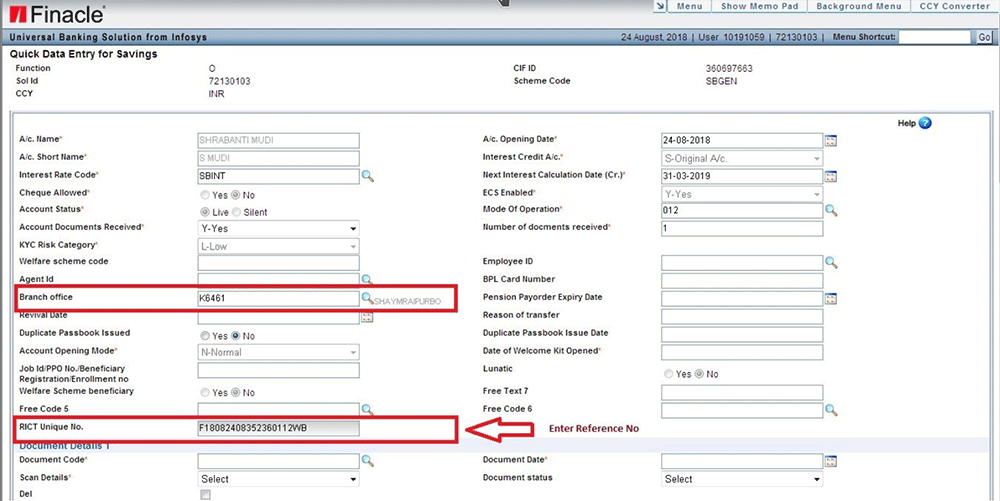The image size is (1000, 501).
Task: Tick the Del checkbox
Action: pos(205,495)
